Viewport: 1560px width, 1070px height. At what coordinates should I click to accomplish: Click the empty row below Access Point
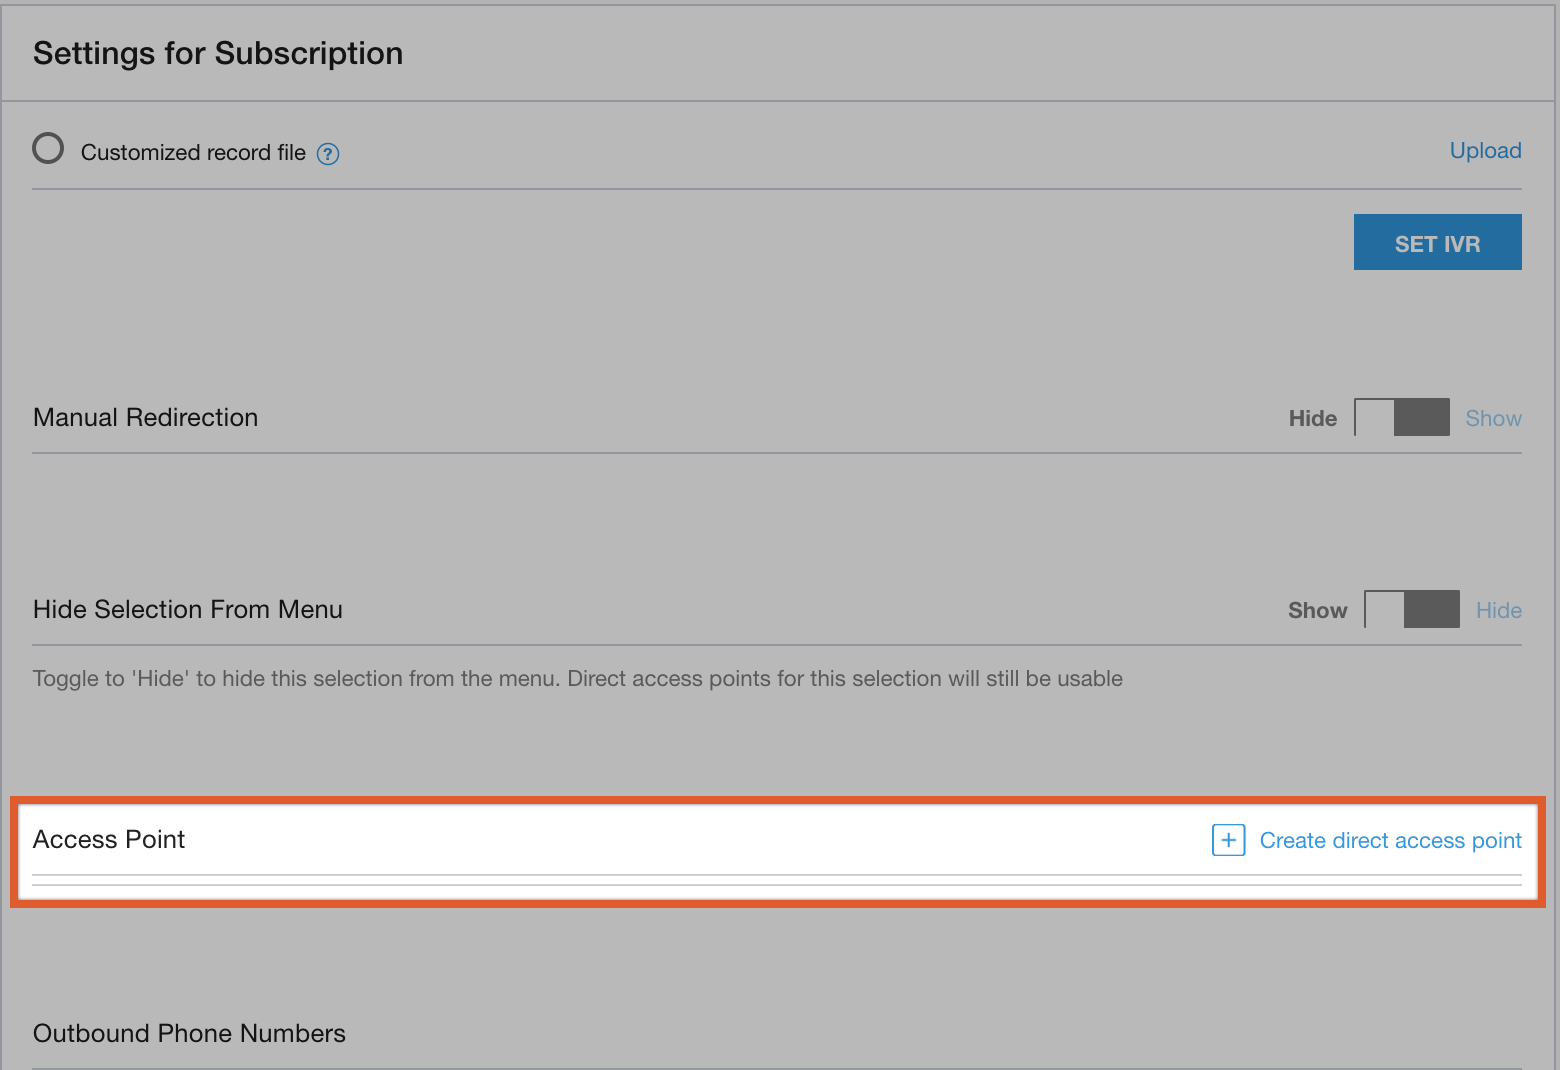776,880
